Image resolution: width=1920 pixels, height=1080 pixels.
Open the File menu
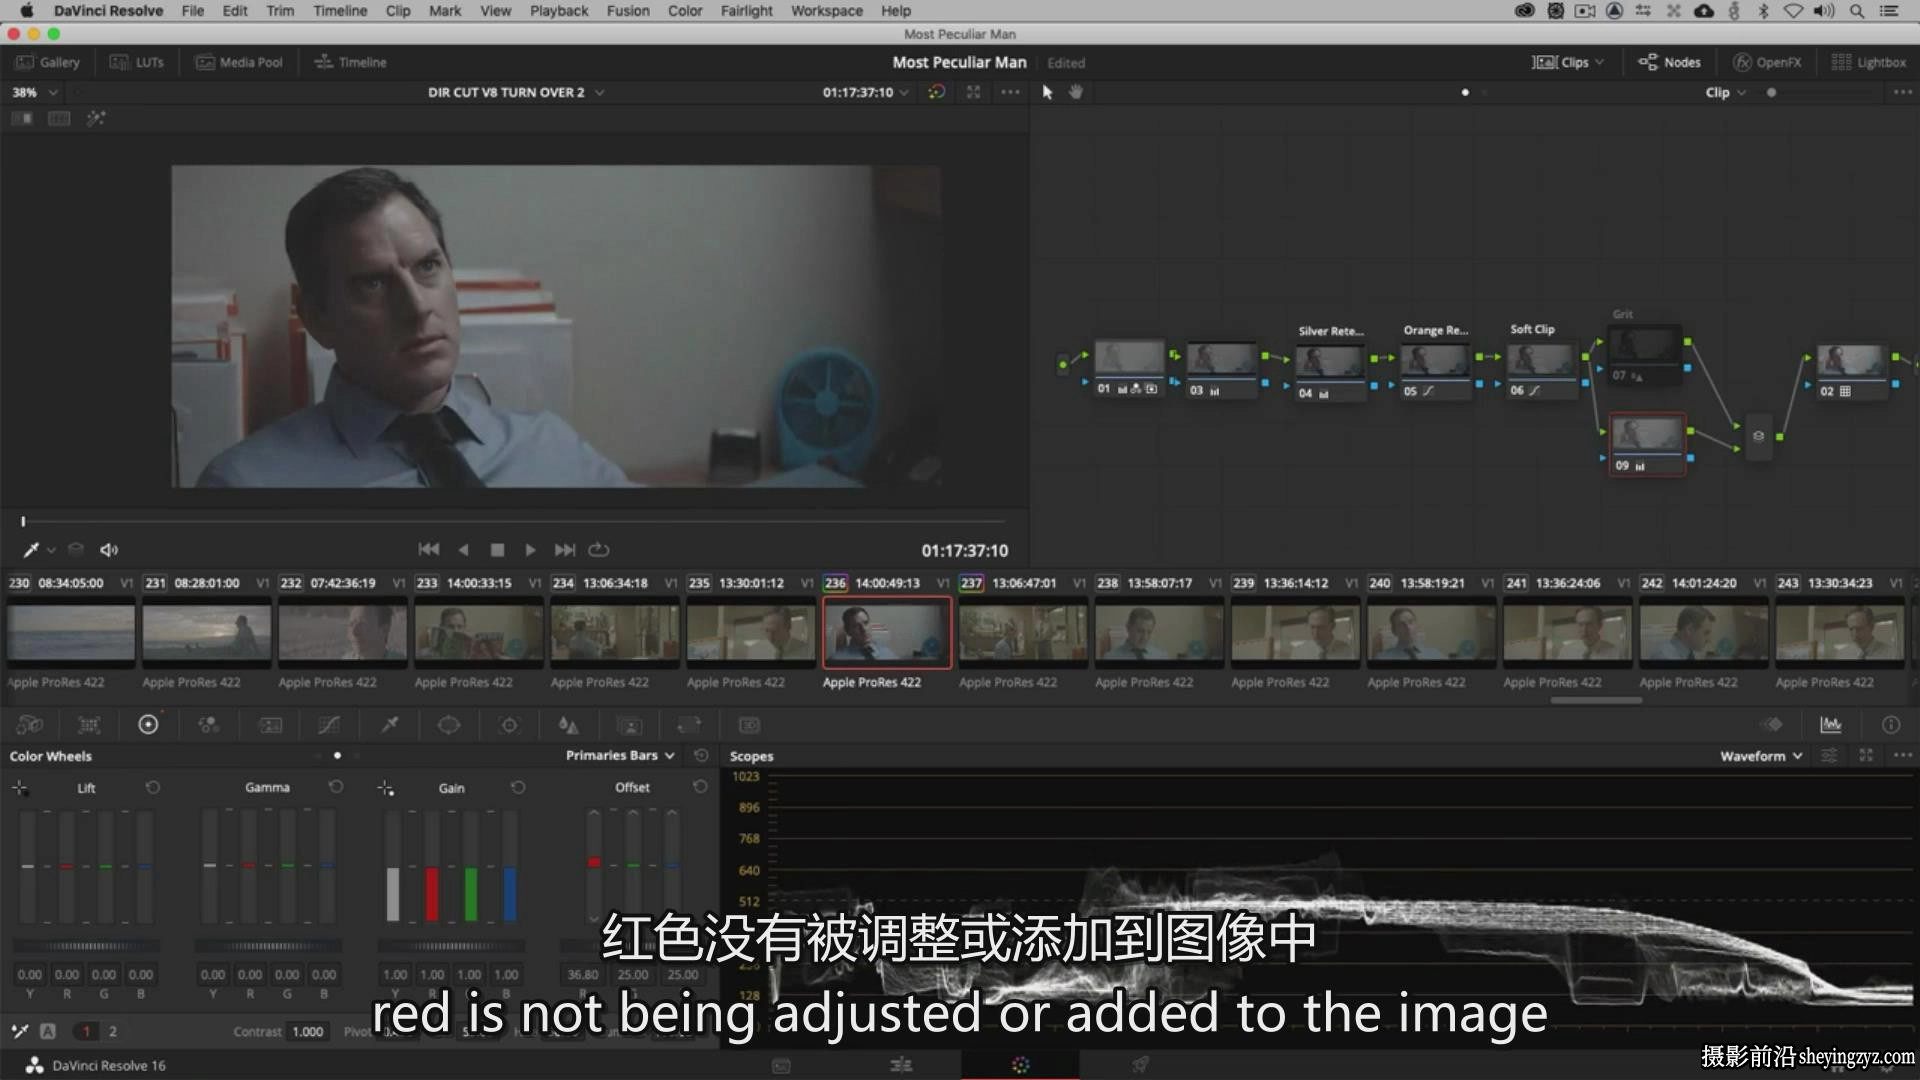pyautogui.click(x=192, y=11)
